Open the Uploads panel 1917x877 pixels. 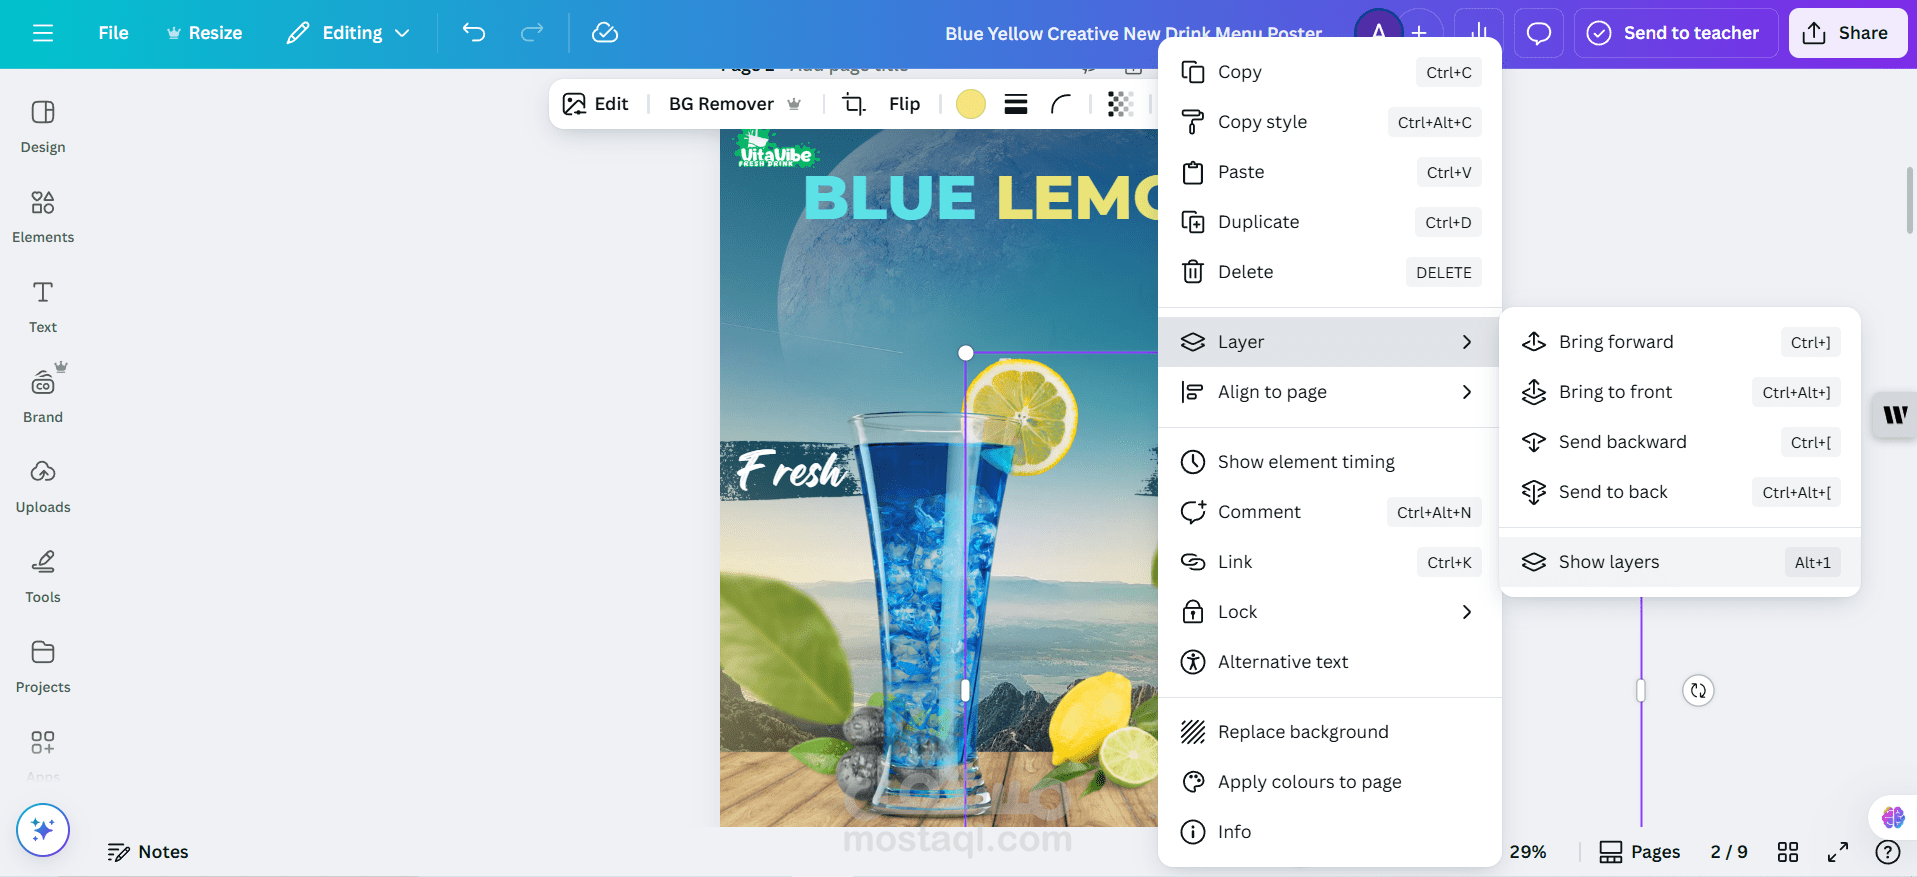point(43,486)
